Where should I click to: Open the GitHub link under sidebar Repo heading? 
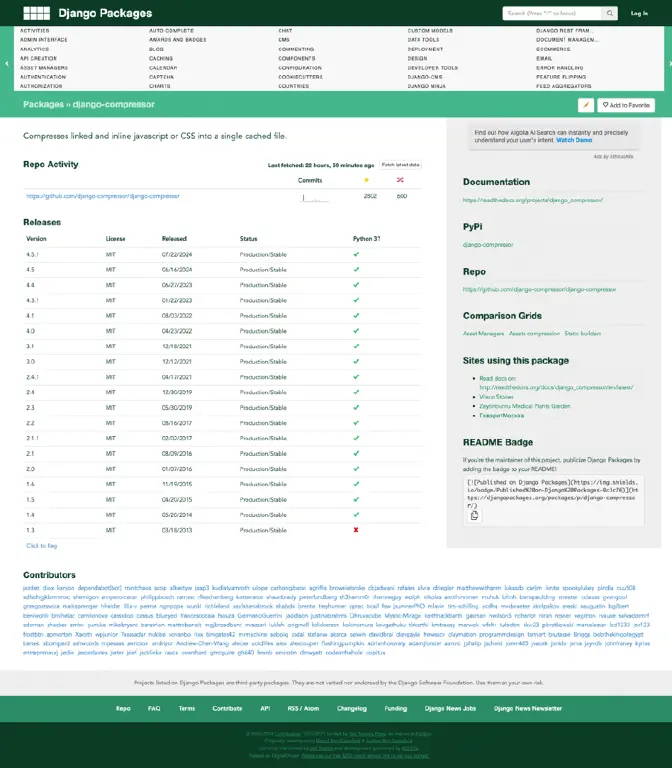coord(539,289)
